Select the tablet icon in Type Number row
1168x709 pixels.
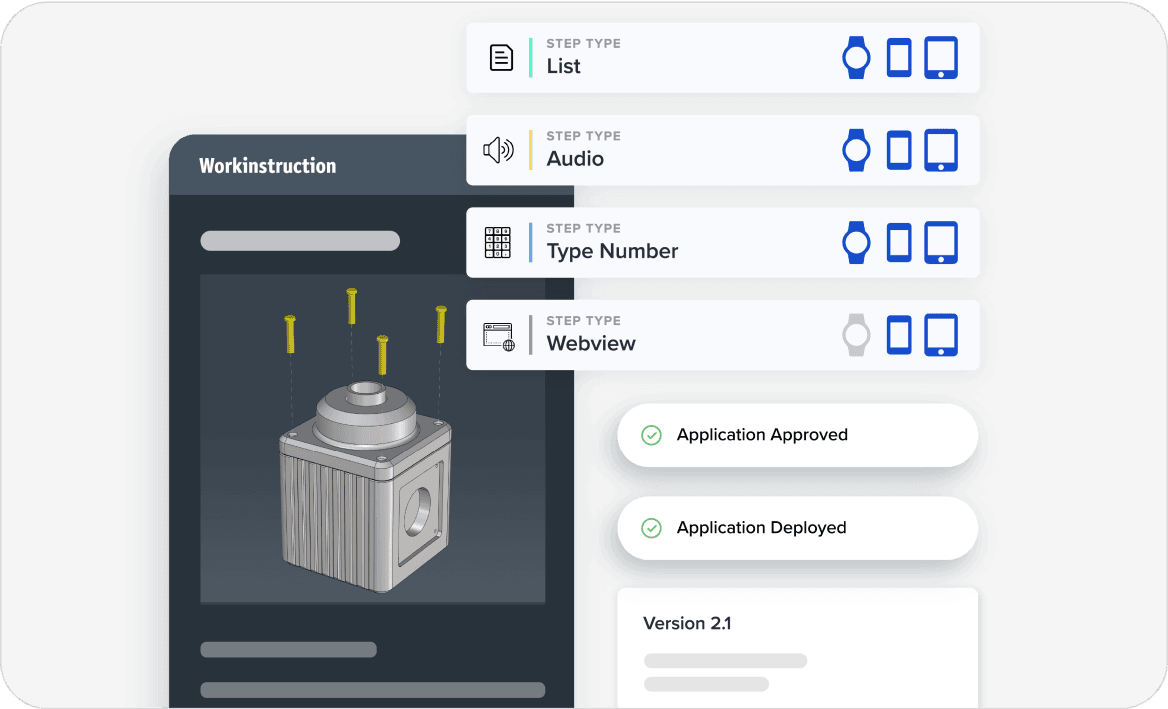point(941,243)
